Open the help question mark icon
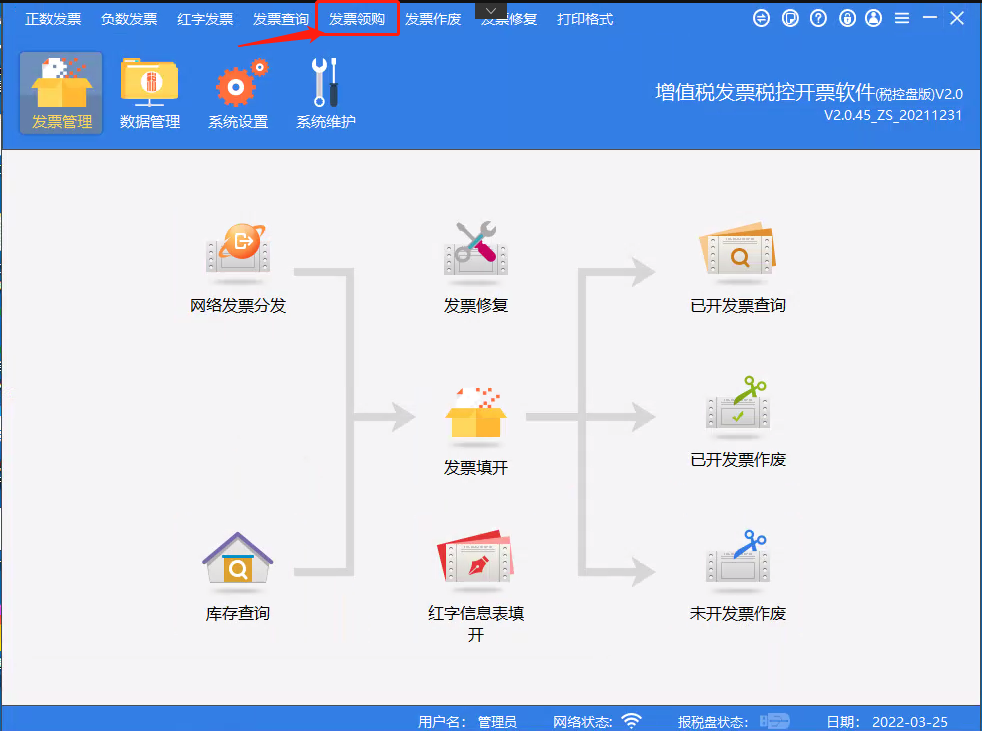Viewport: 982px width, 731px height. [x=819, y=18]
